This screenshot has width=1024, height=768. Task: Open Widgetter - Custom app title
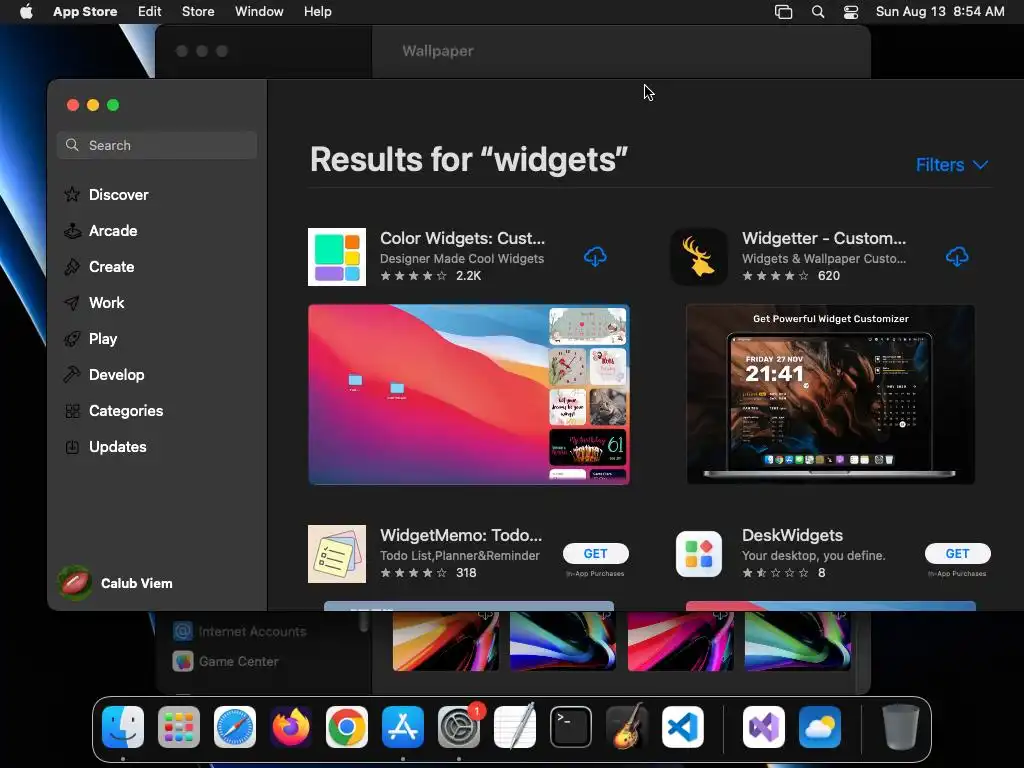click(x=824, y=238)
